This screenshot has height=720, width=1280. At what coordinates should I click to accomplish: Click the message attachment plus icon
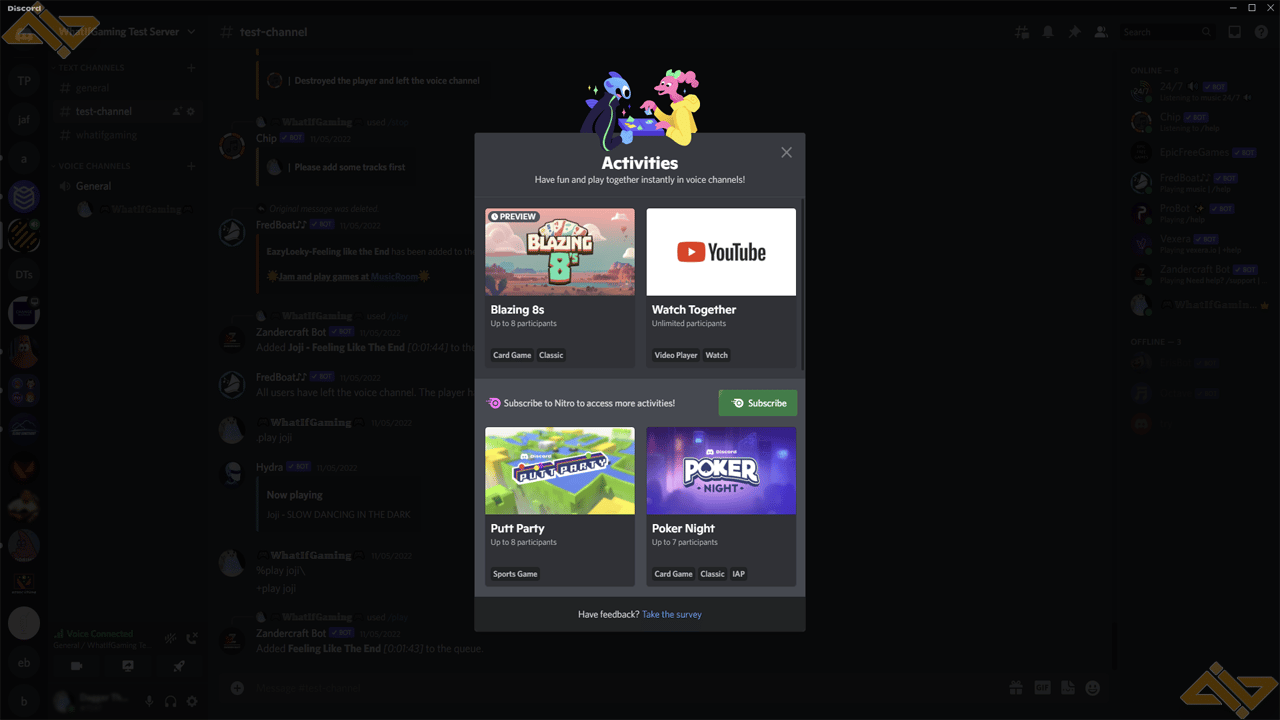(x=237, y=688)
